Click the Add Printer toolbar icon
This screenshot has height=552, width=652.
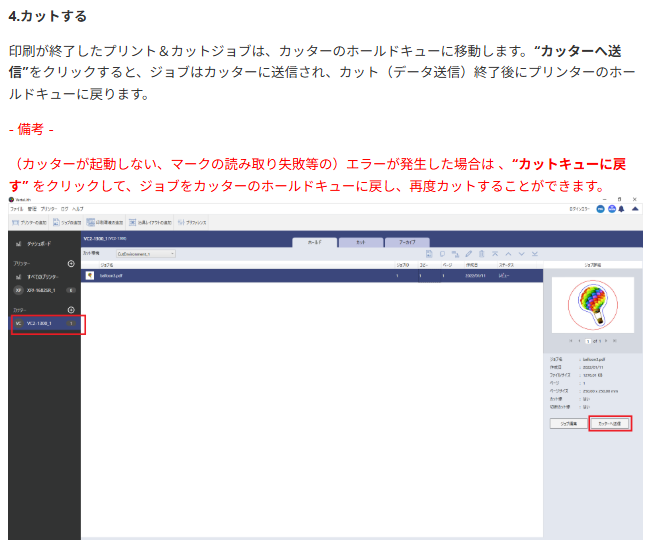point(16,221)
